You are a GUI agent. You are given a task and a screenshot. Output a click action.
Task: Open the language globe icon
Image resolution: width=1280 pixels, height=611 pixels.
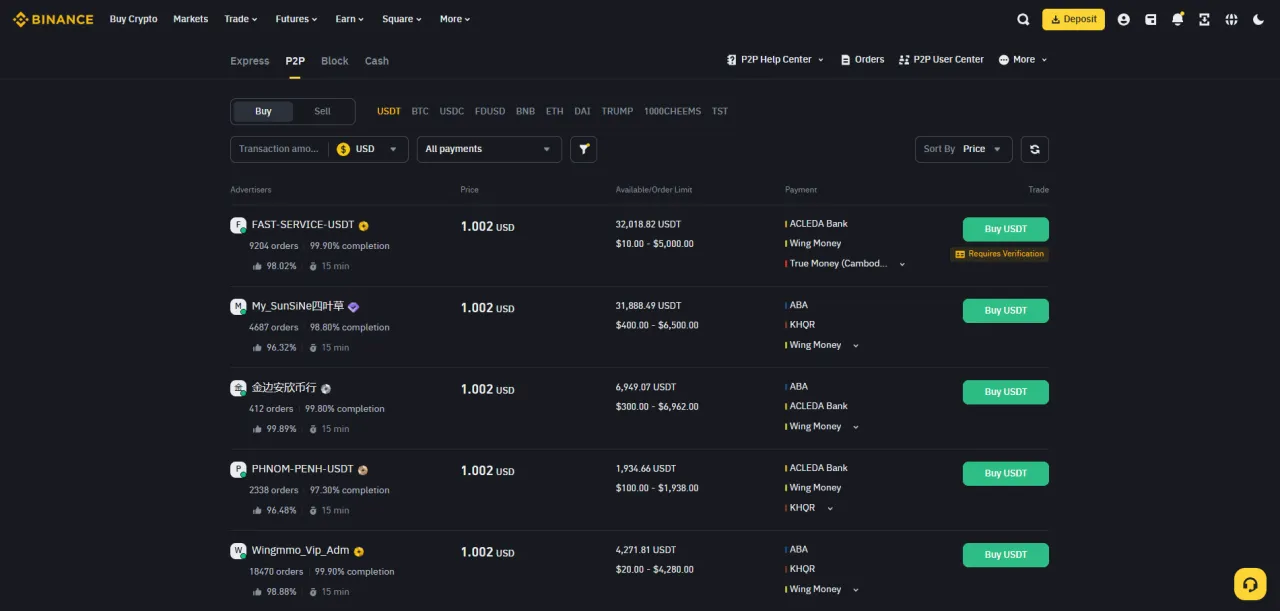coord(1231,18)
